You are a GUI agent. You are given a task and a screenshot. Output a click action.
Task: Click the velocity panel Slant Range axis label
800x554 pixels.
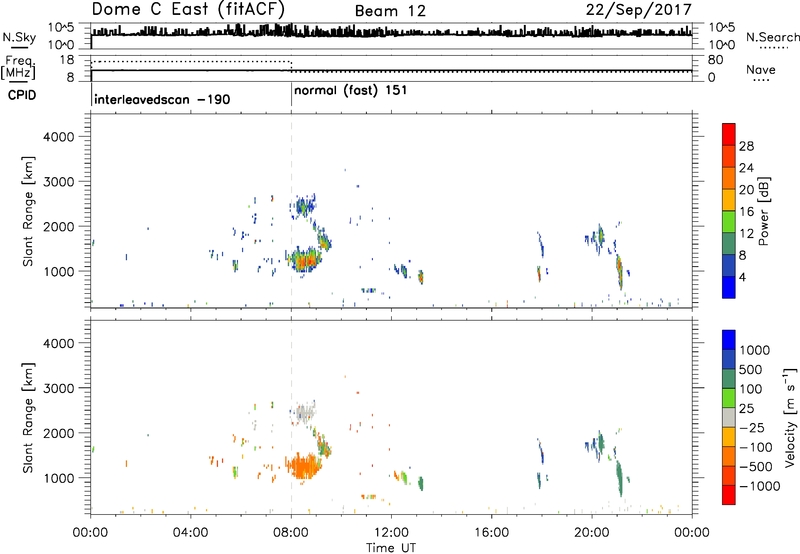click(x=28, y=418)
